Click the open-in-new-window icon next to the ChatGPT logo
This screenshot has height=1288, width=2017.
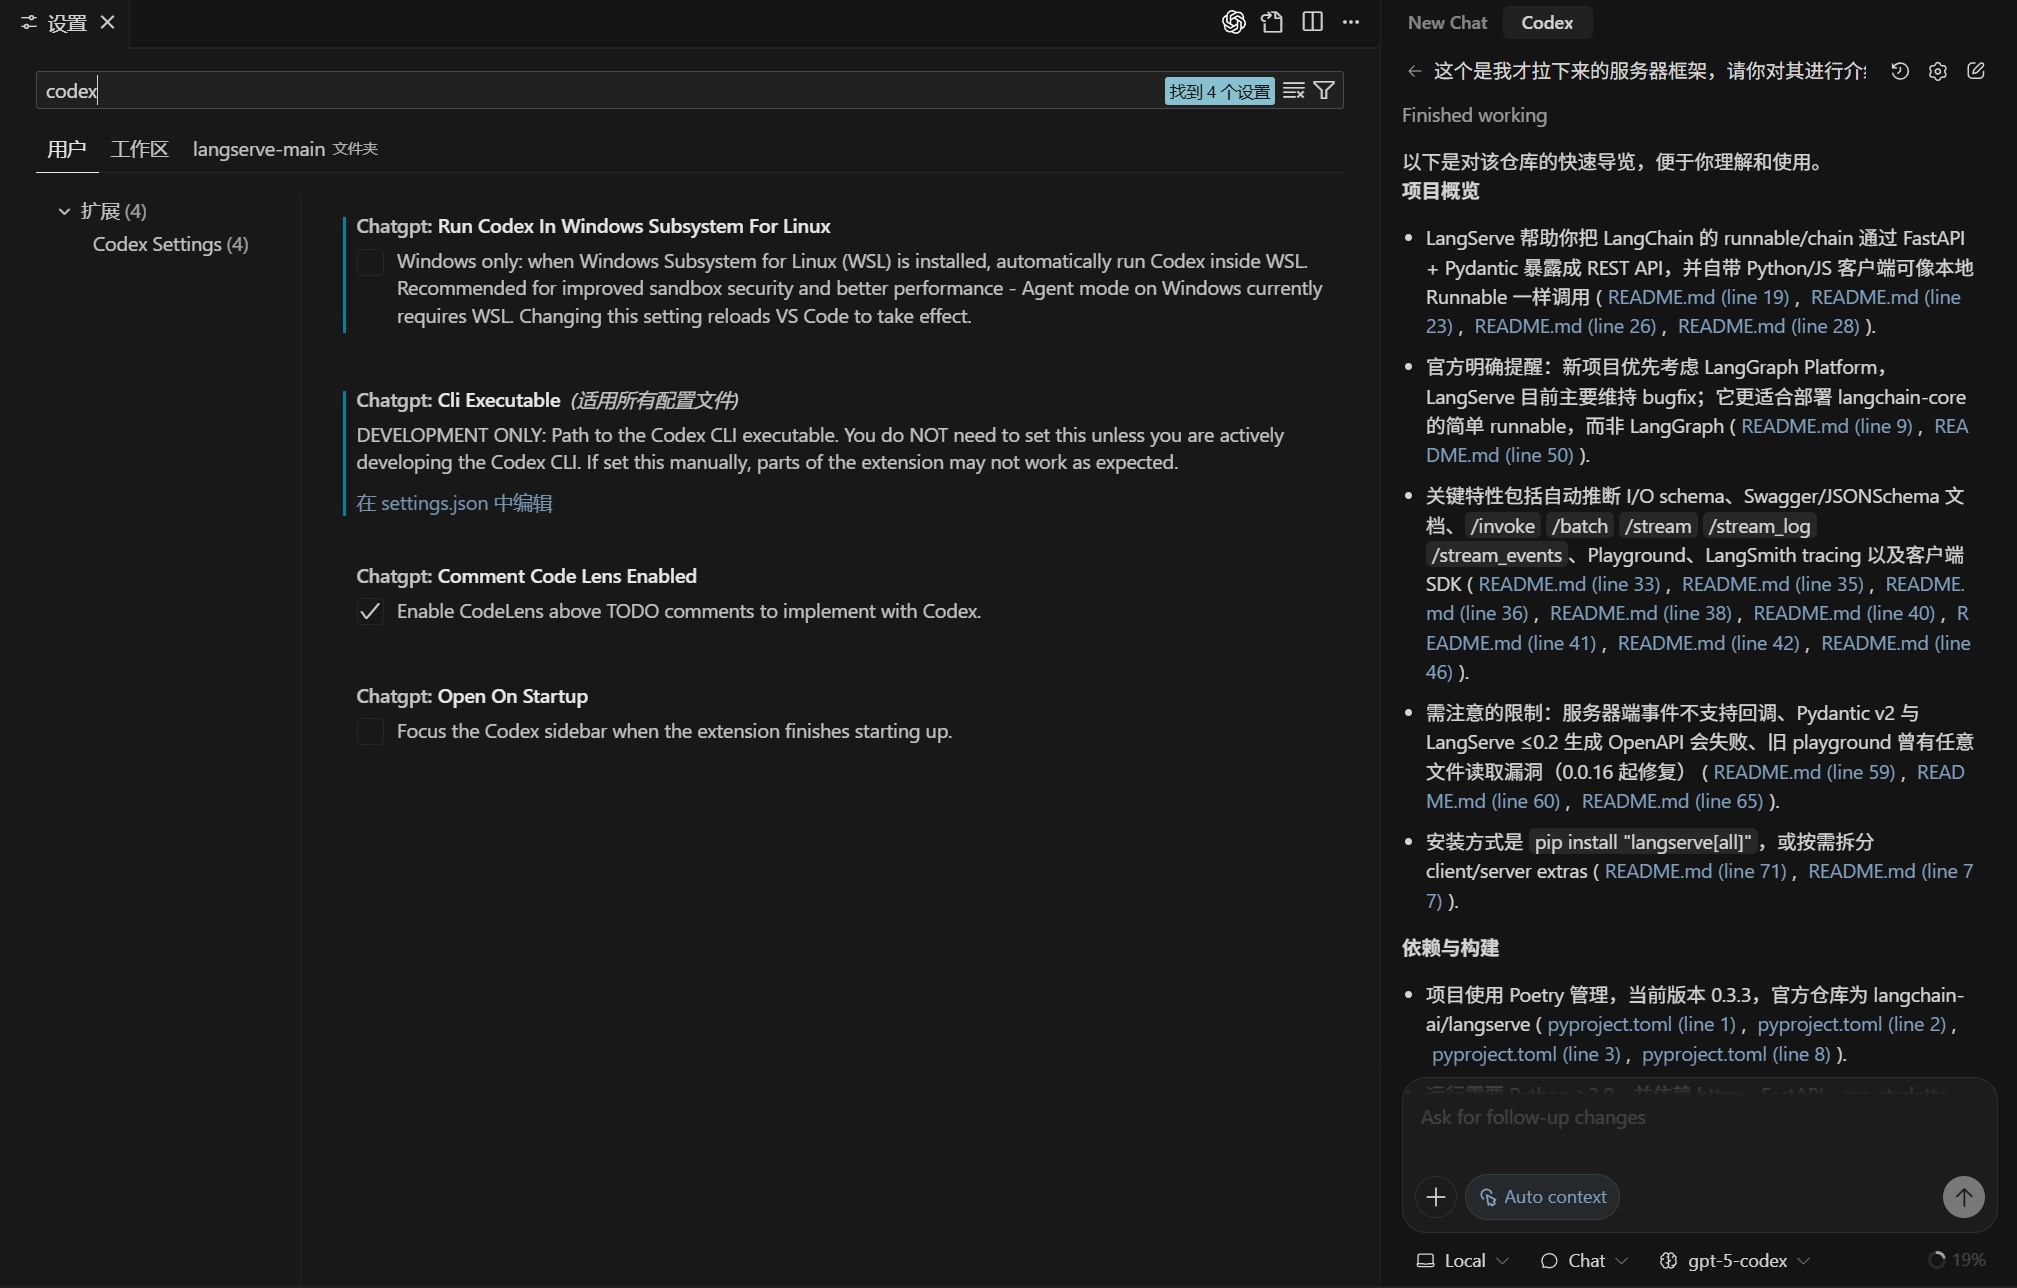pyautogui.click(x=1273, y=21)
